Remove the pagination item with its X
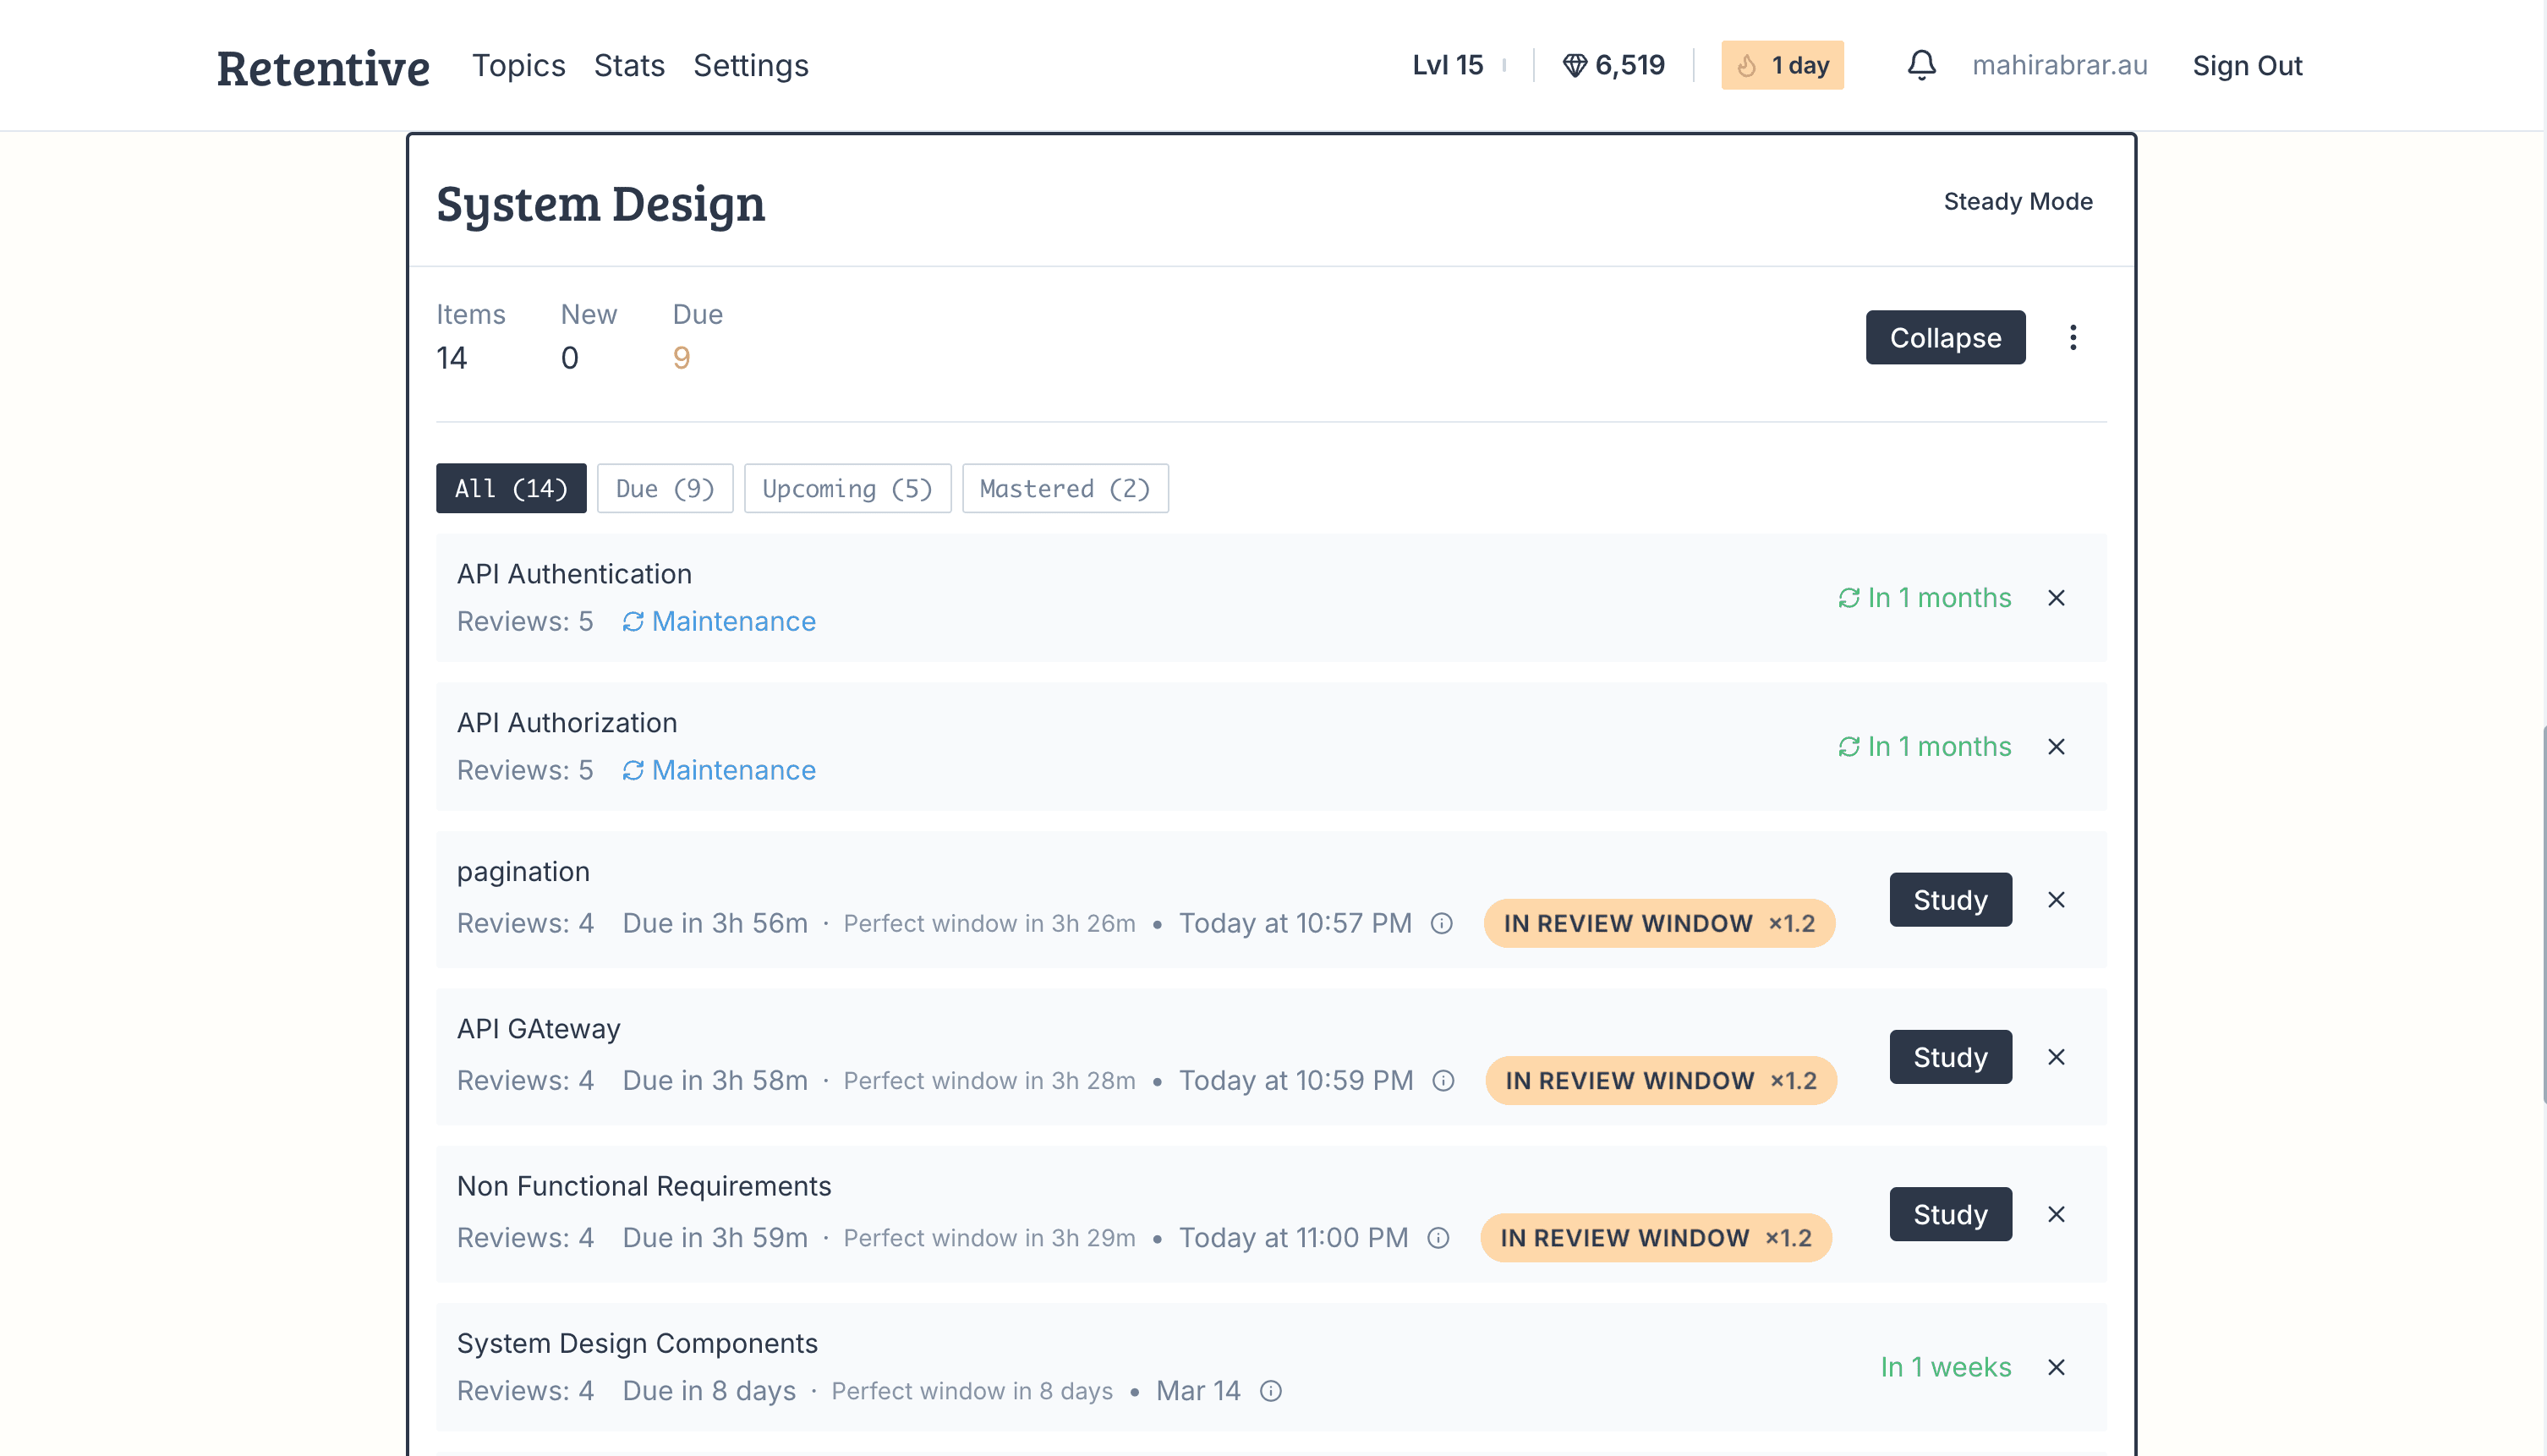Image resolution: width=2547 pixels, height=1456 pixels. pyautogui.click(x=2056, y=900)
